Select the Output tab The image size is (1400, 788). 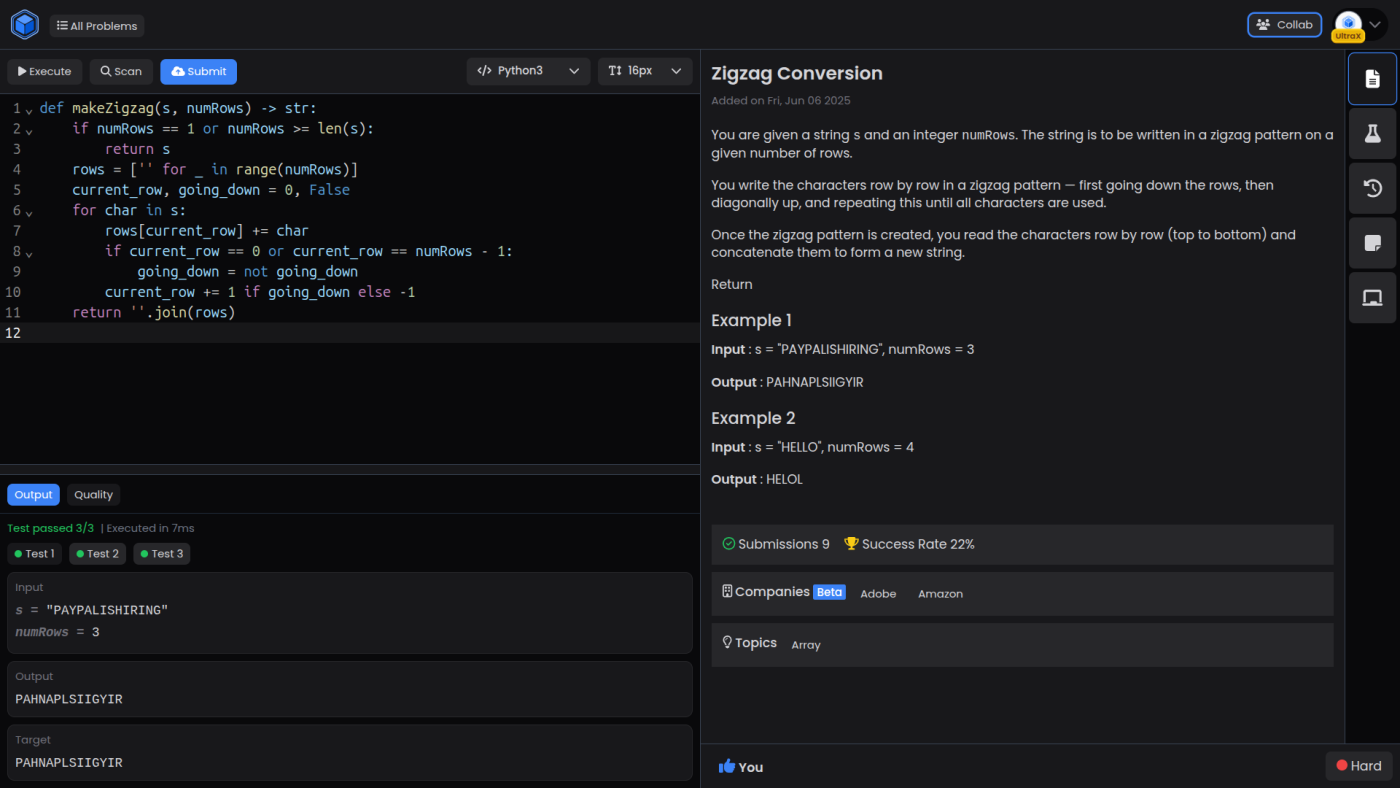click(33, 495)
